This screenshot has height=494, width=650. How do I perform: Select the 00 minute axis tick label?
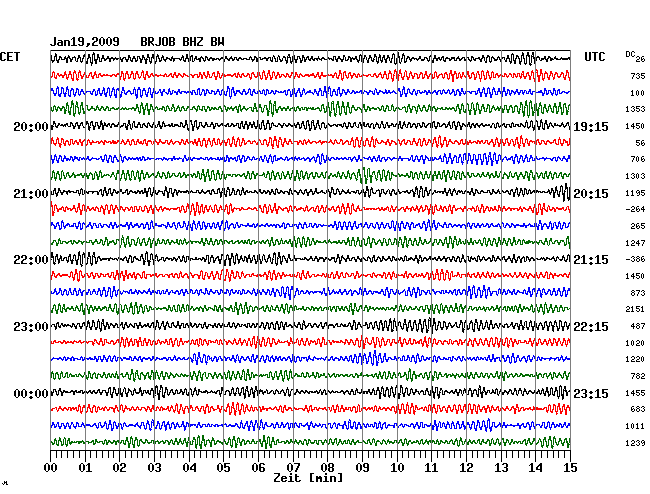[51, 468]
